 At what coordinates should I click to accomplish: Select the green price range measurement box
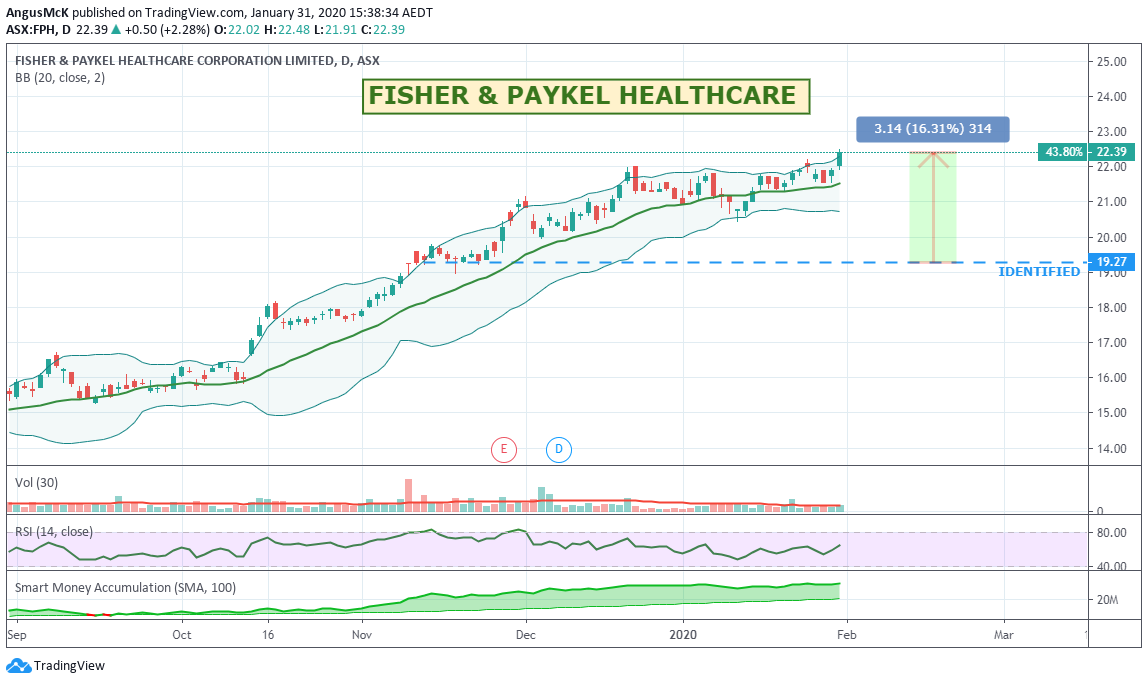click(x=933, y=207)
